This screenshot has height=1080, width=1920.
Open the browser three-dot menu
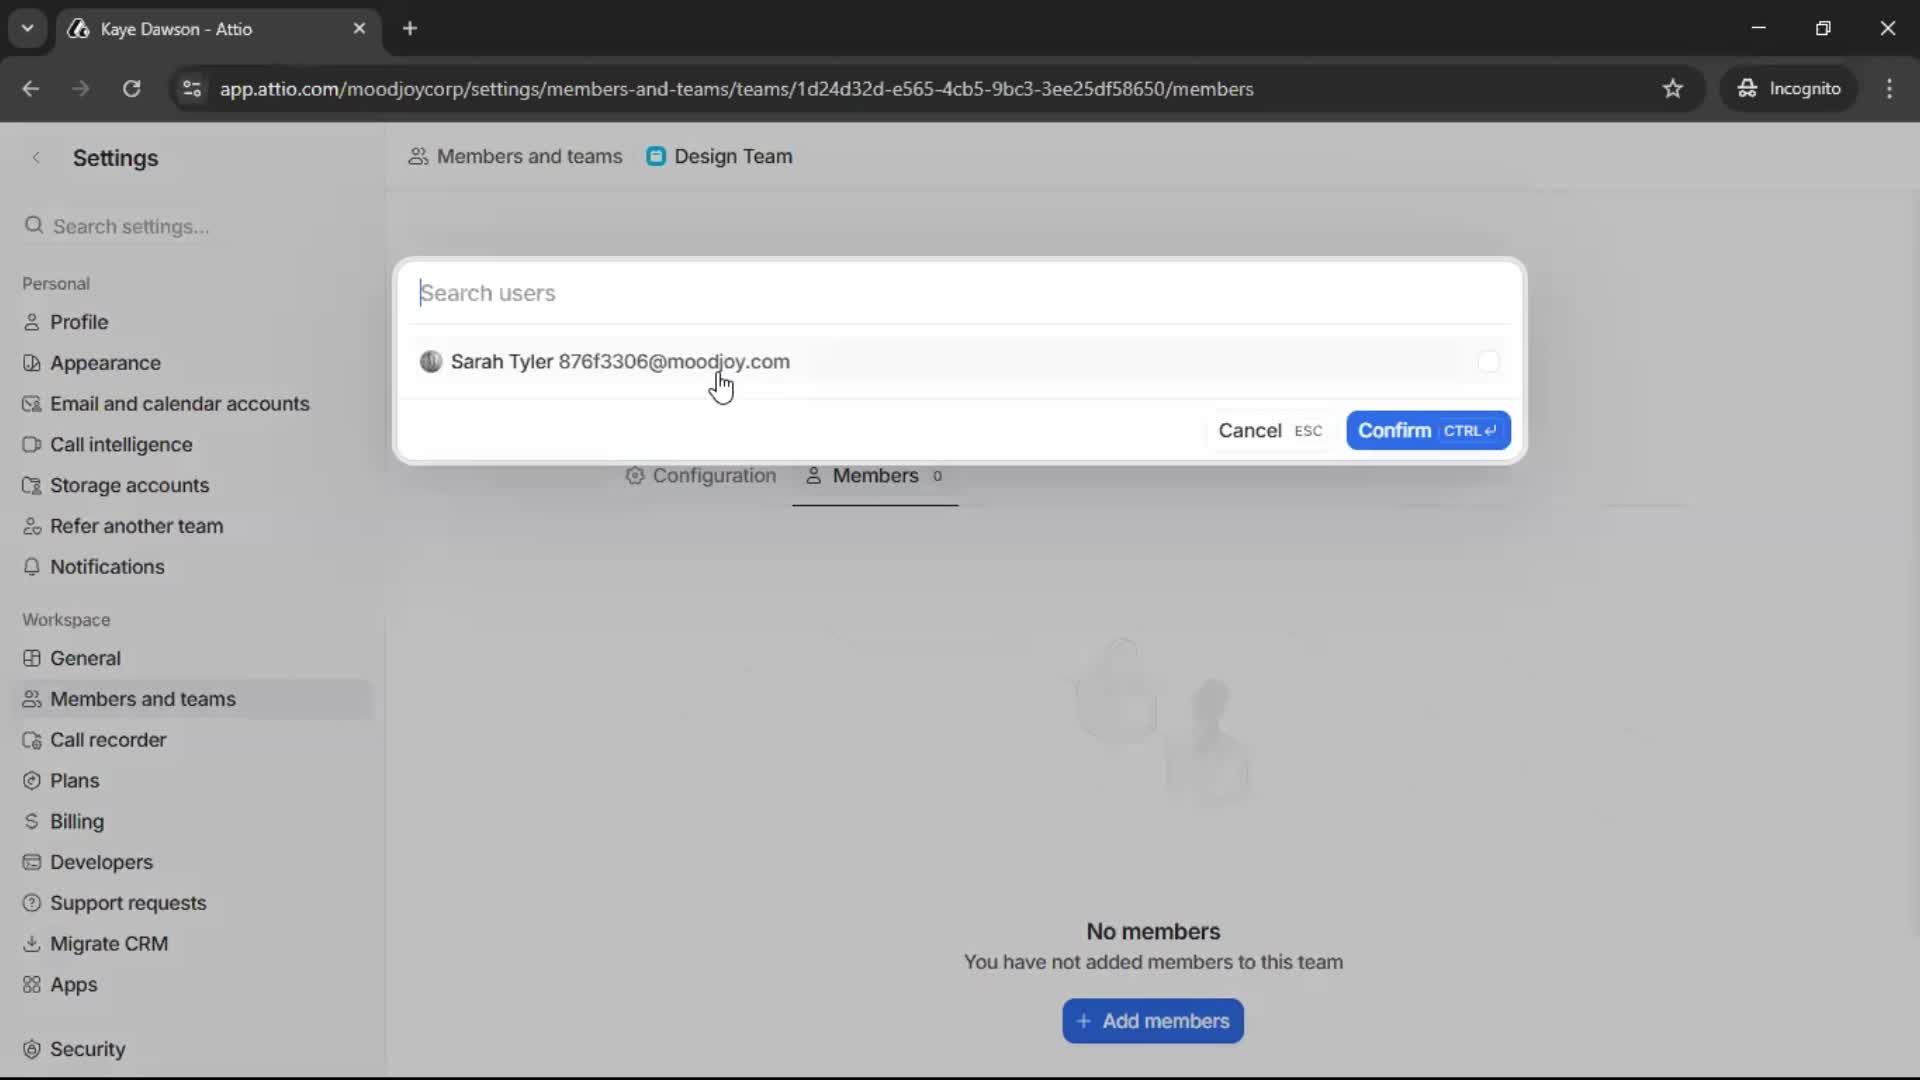coord(1890,89)
